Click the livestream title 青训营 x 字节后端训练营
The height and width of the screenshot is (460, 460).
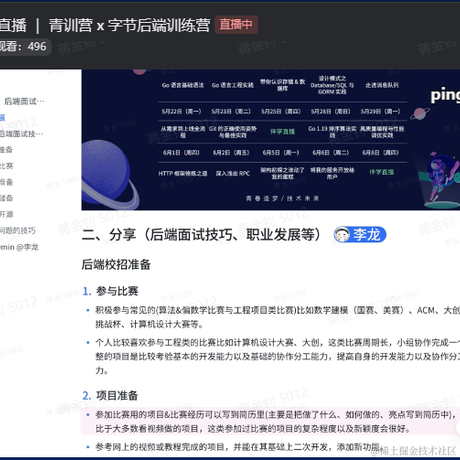pyautogui.click(x=129, y=25)
